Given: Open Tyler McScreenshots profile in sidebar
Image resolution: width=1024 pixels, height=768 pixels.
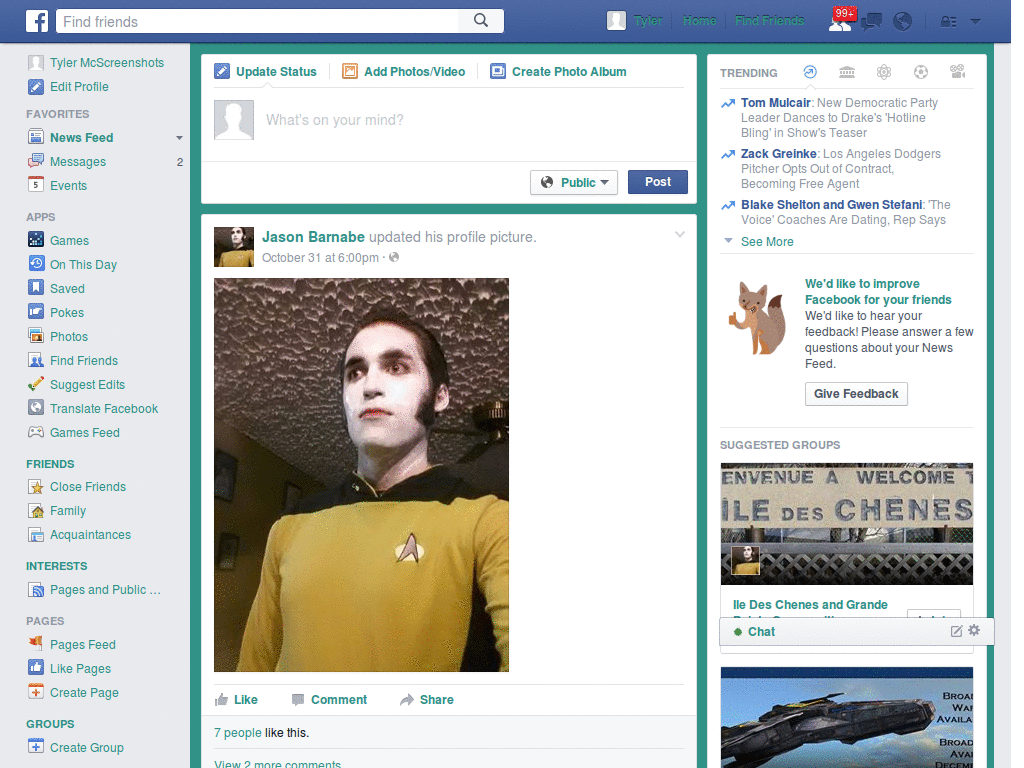Looking at the screenshot, I should click(x=106, y=63).
